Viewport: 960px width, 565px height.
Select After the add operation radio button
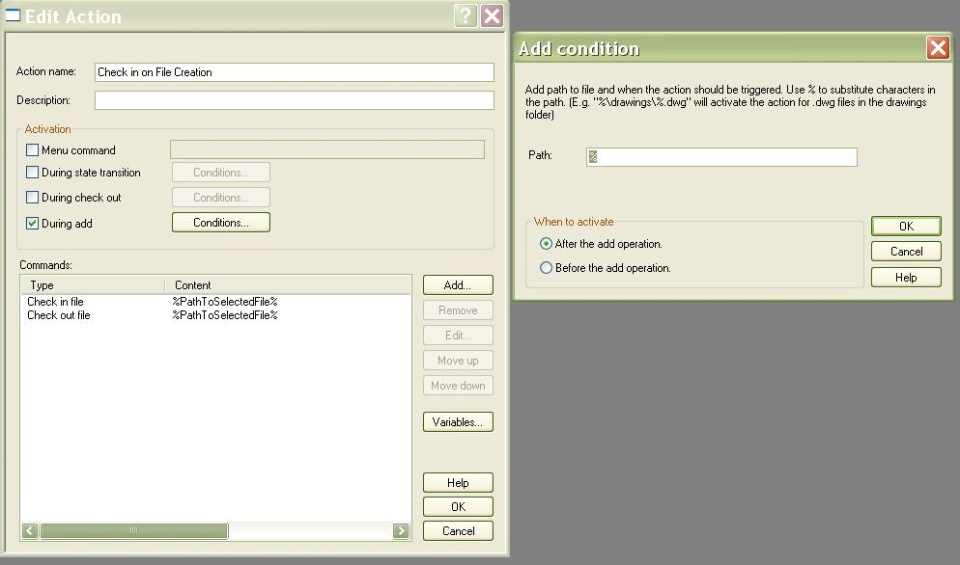click(546, 244)
